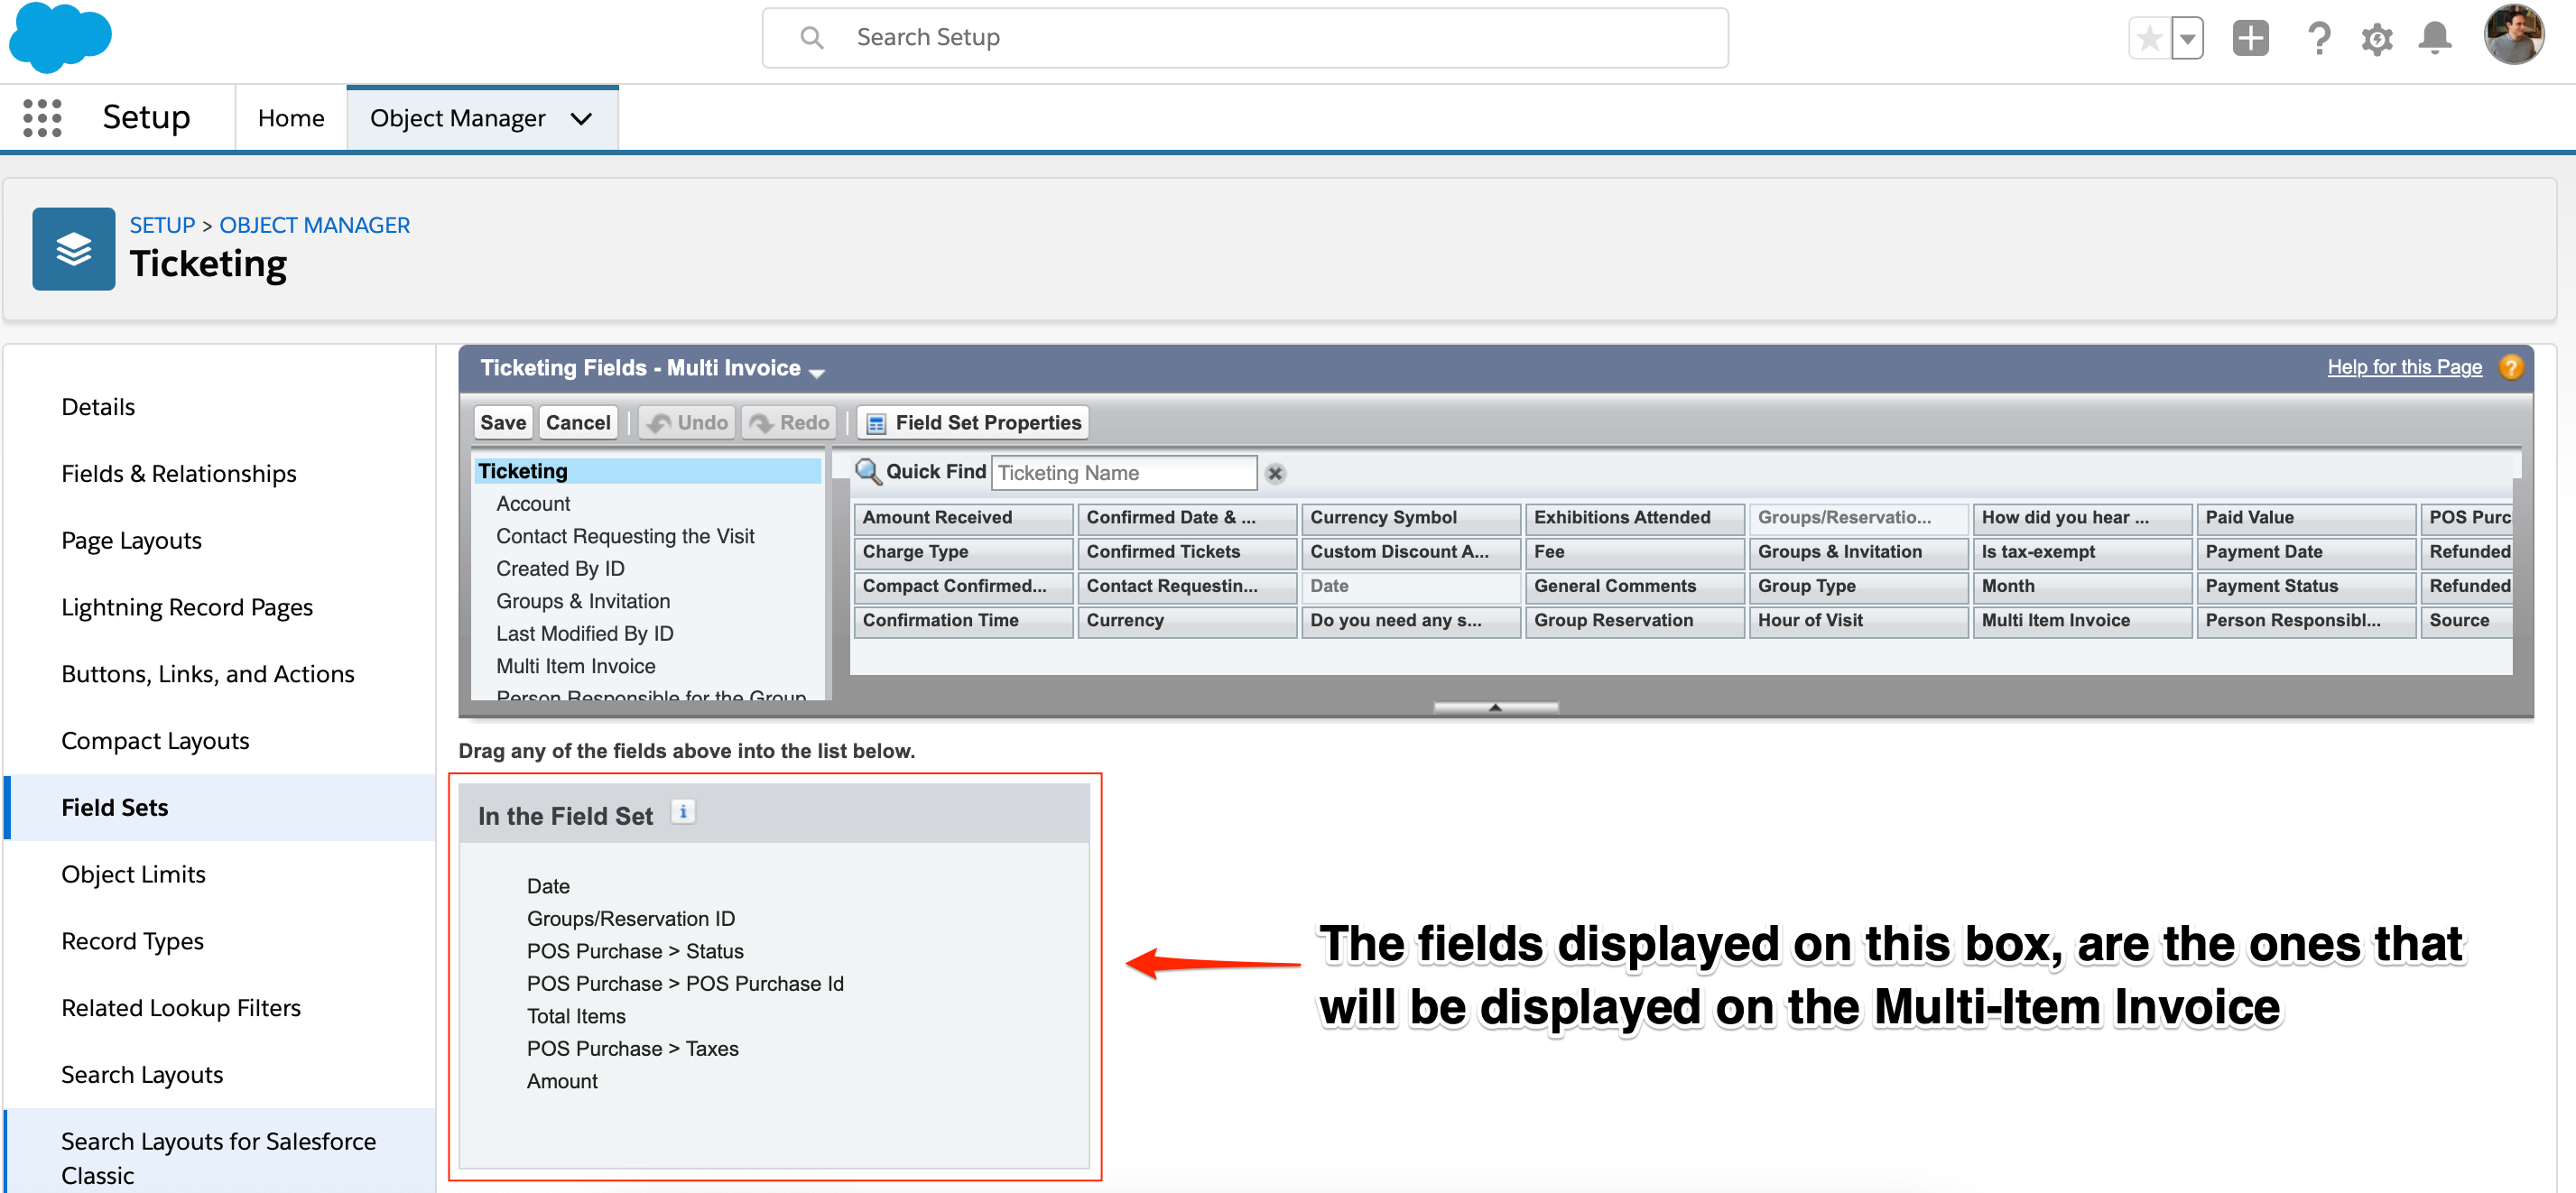
Task: Click the Field Set Properties button
Action: pyautogui.click(x=973, y=423)
